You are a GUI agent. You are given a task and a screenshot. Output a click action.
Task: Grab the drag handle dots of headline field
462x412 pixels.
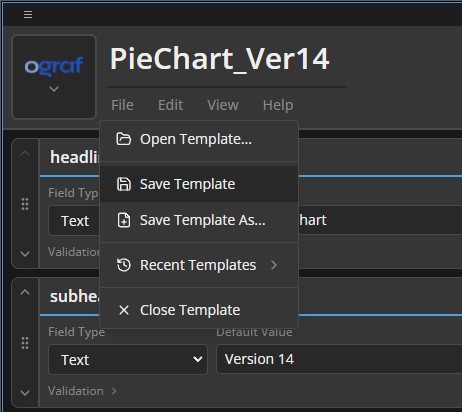click(x=25, y=204)
